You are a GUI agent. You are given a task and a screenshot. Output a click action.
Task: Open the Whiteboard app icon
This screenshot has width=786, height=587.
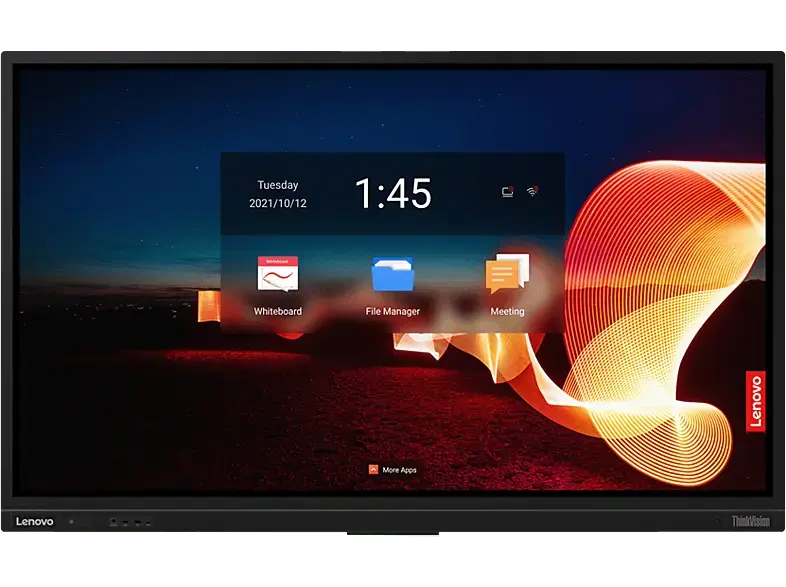[x=277, y=274]
